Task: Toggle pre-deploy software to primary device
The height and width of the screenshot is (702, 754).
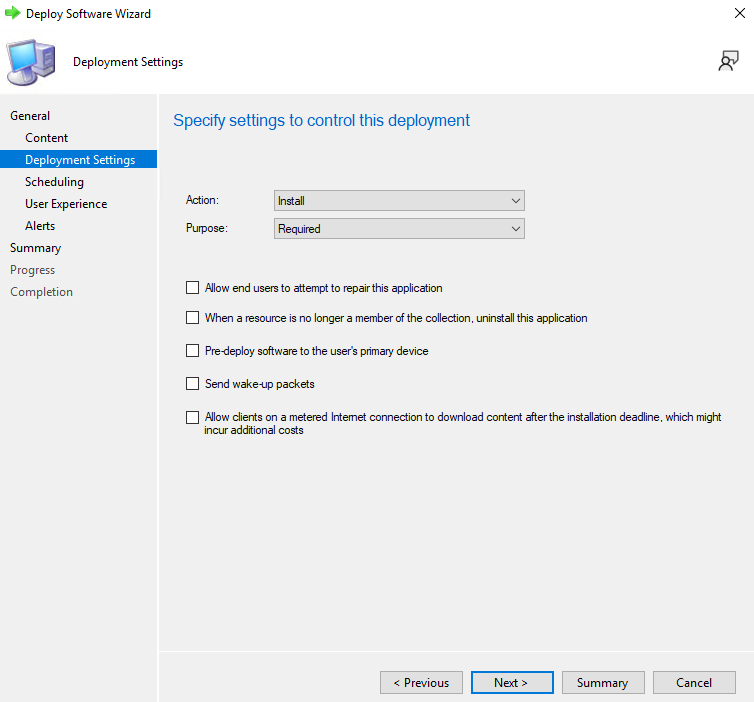Action: tap(193, 351)
